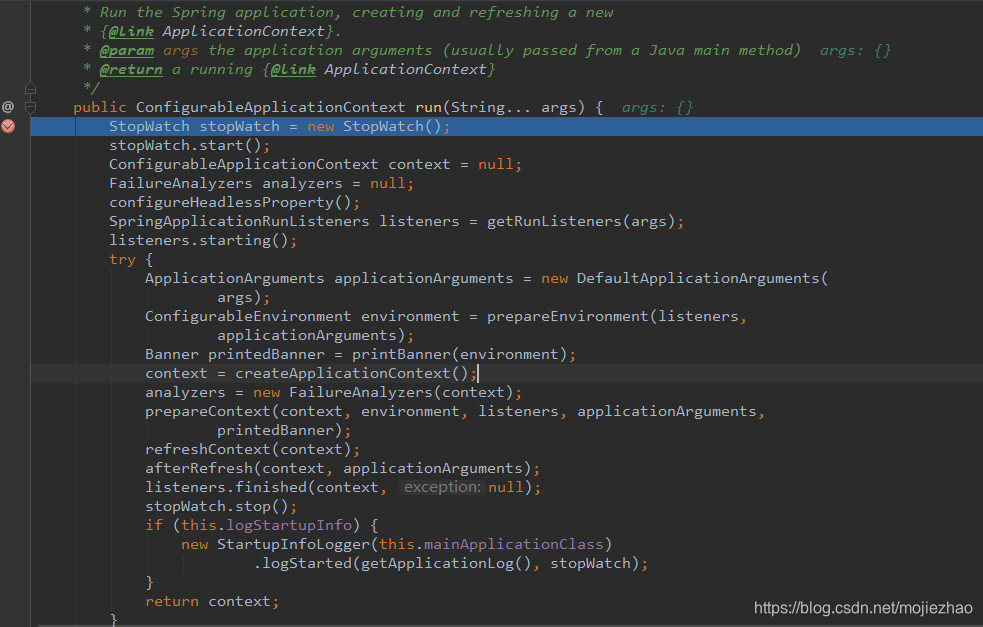Viewport: 983px width, 627px height.
Task: Click 'FailureAnalyzers analyzers' declaration
Action: tap(226, 183)
